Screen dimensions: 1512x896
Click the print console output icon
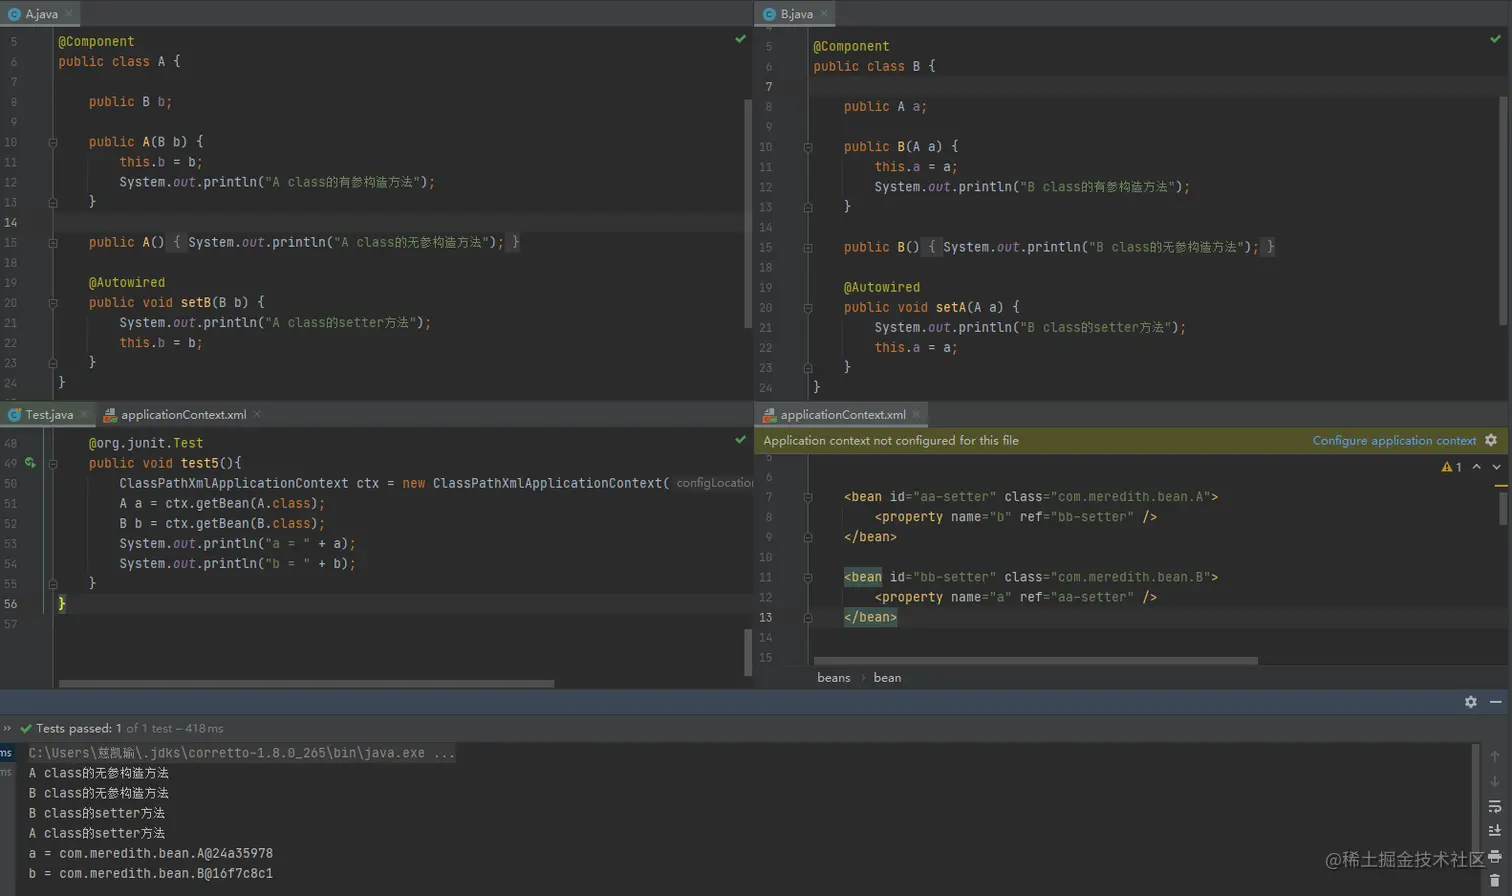tap(1494, 856)
